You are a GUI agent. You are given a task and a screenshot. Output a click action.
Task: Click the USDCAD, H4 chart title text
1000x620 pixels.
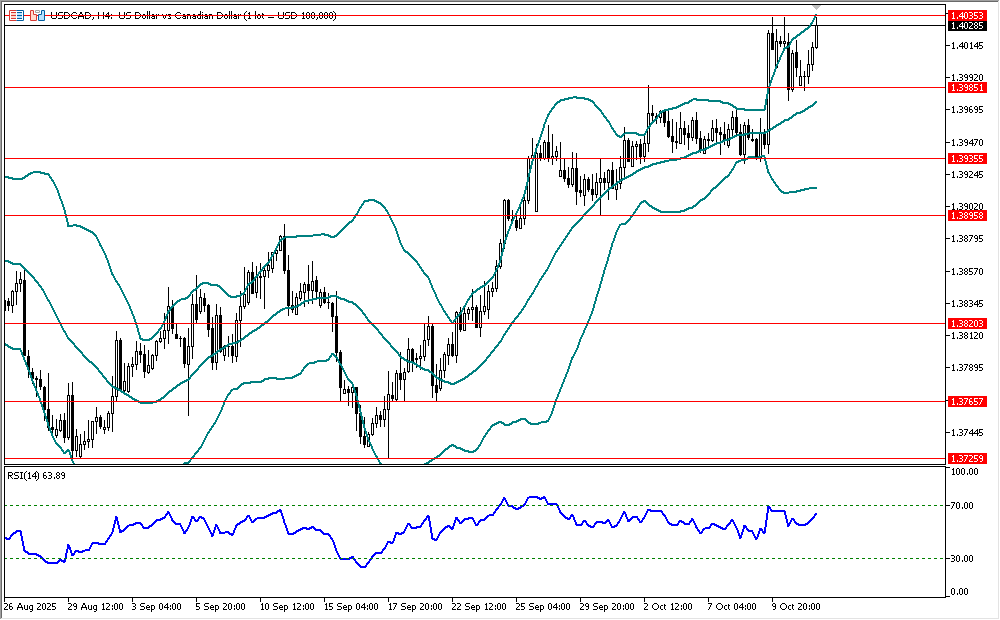point(80,16)
